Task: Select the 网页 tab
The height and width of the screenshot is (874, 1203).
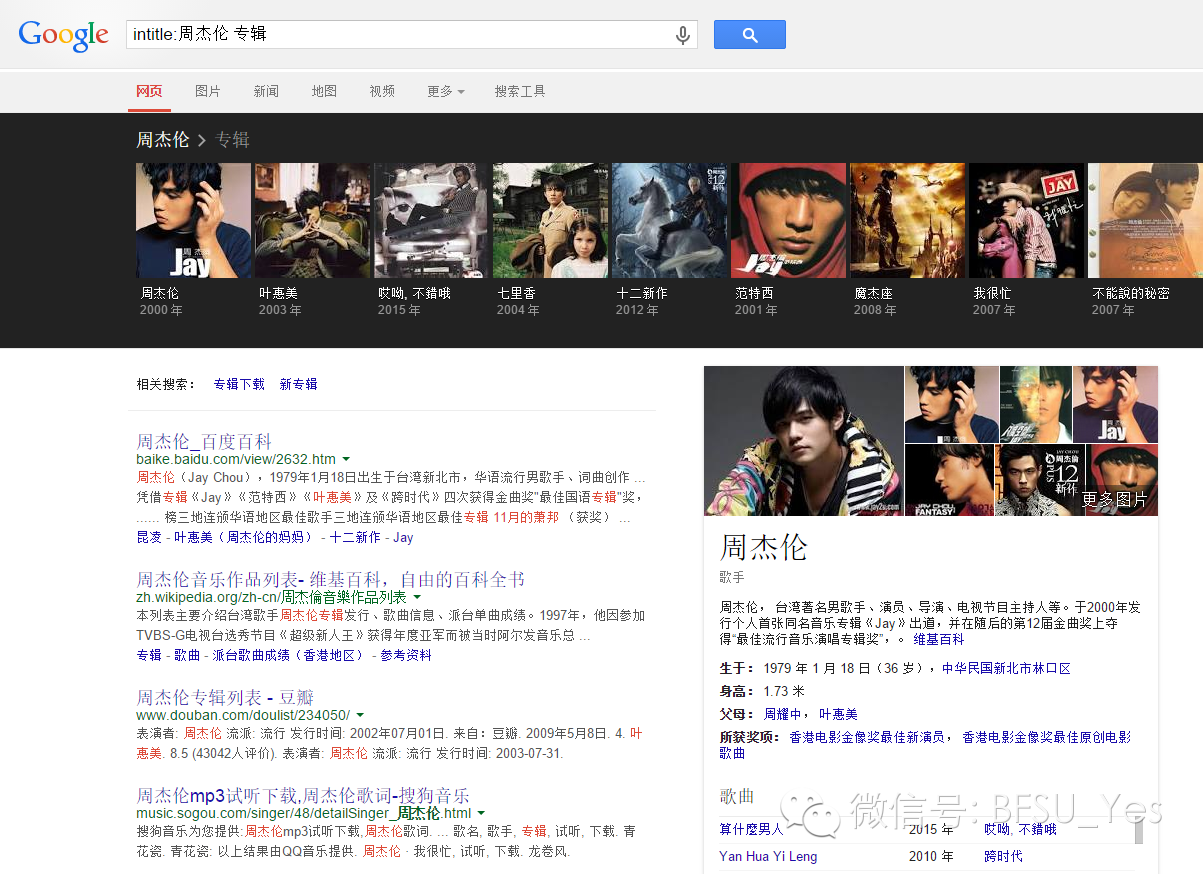Action: [149, 91]
